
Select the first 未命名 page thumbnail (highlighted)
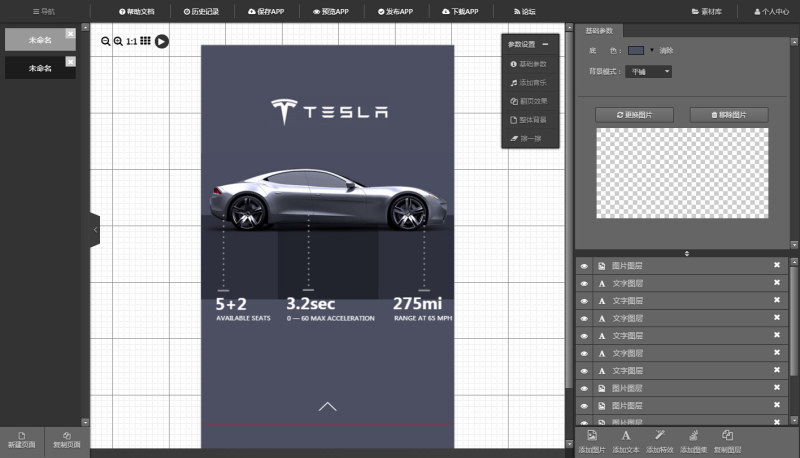pos(40,40)
